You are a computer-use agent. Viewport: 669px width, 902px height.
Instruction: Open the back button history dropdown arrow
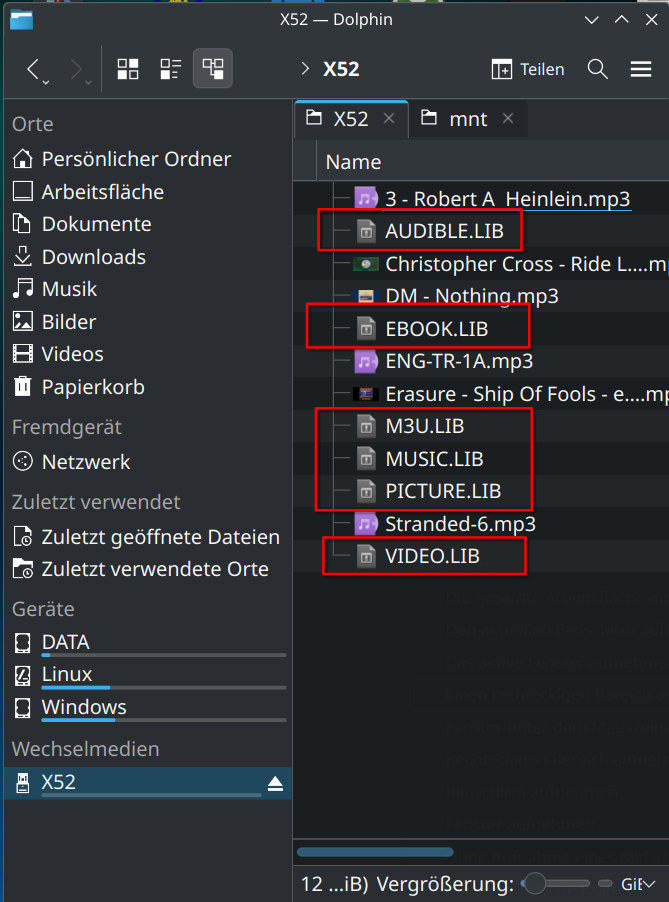pyautogui.click(x=46, y=83)
